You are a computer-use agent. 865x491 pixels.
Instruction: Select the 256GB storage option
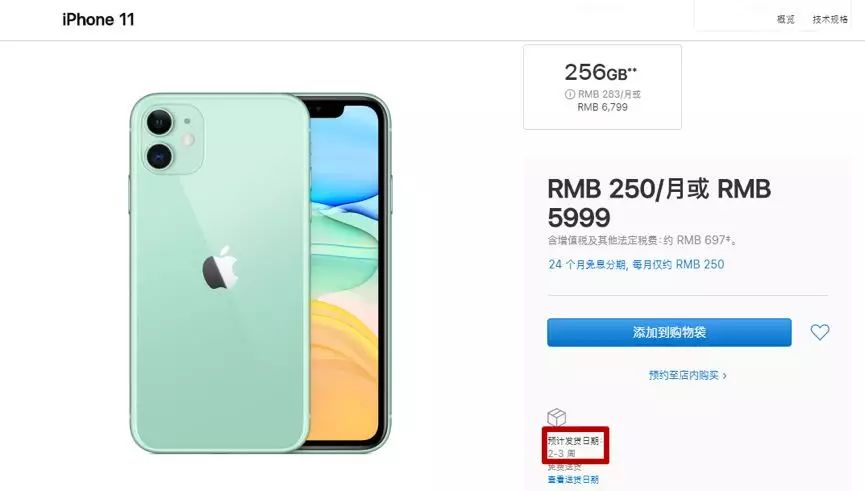tap(602, 87)
